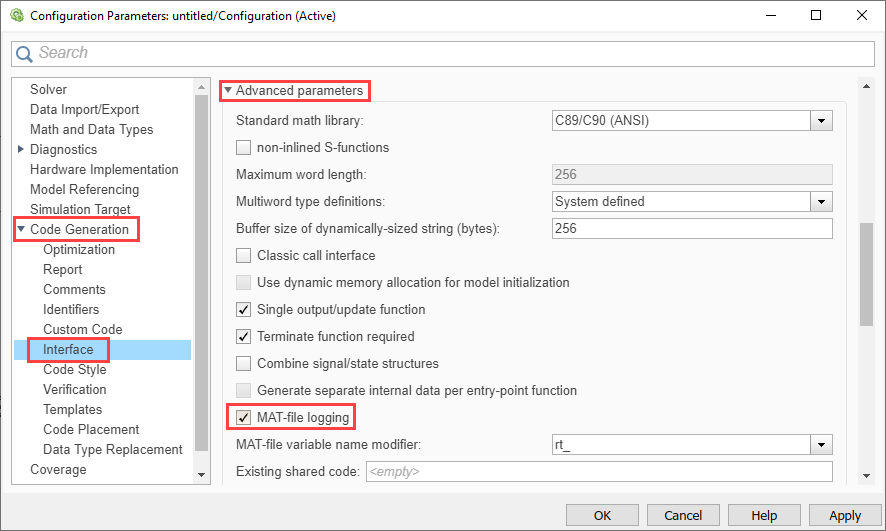
Task: Click the Existing shared code field
Action: coord(599,472)
